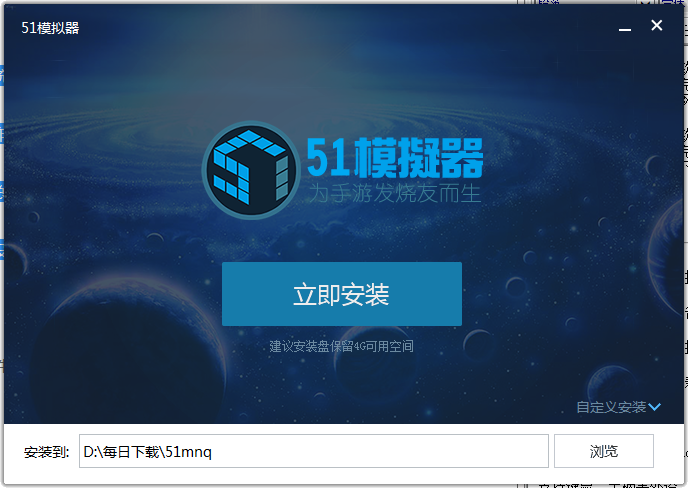
Task: Click the 安装到: label
Action: pyautogui.click(x=46, y=452)
